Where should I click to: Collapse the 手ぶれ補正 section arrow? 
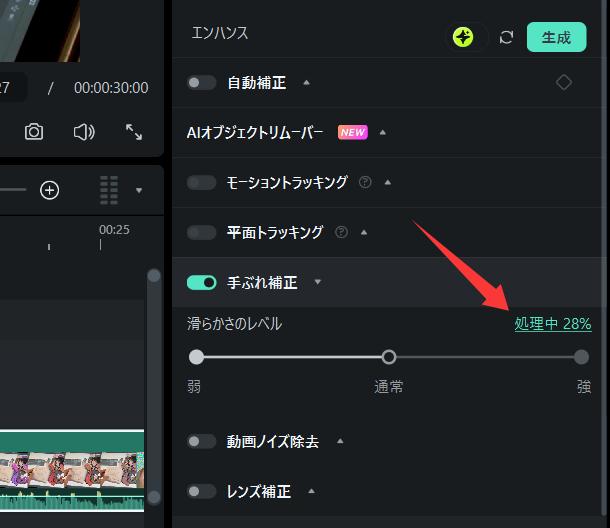click(318, 282)
